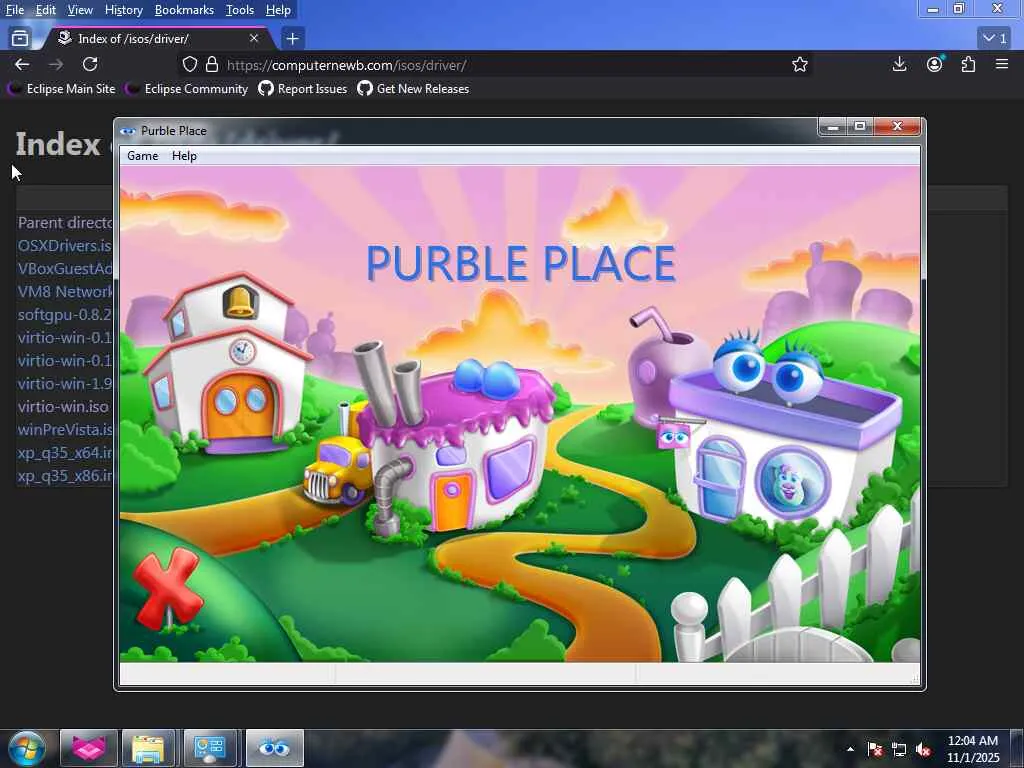Click the VBoxGuestAdditions file link
Viewport: 1024px width, 768px height.
pyautogui.click(x=65, y=268)
